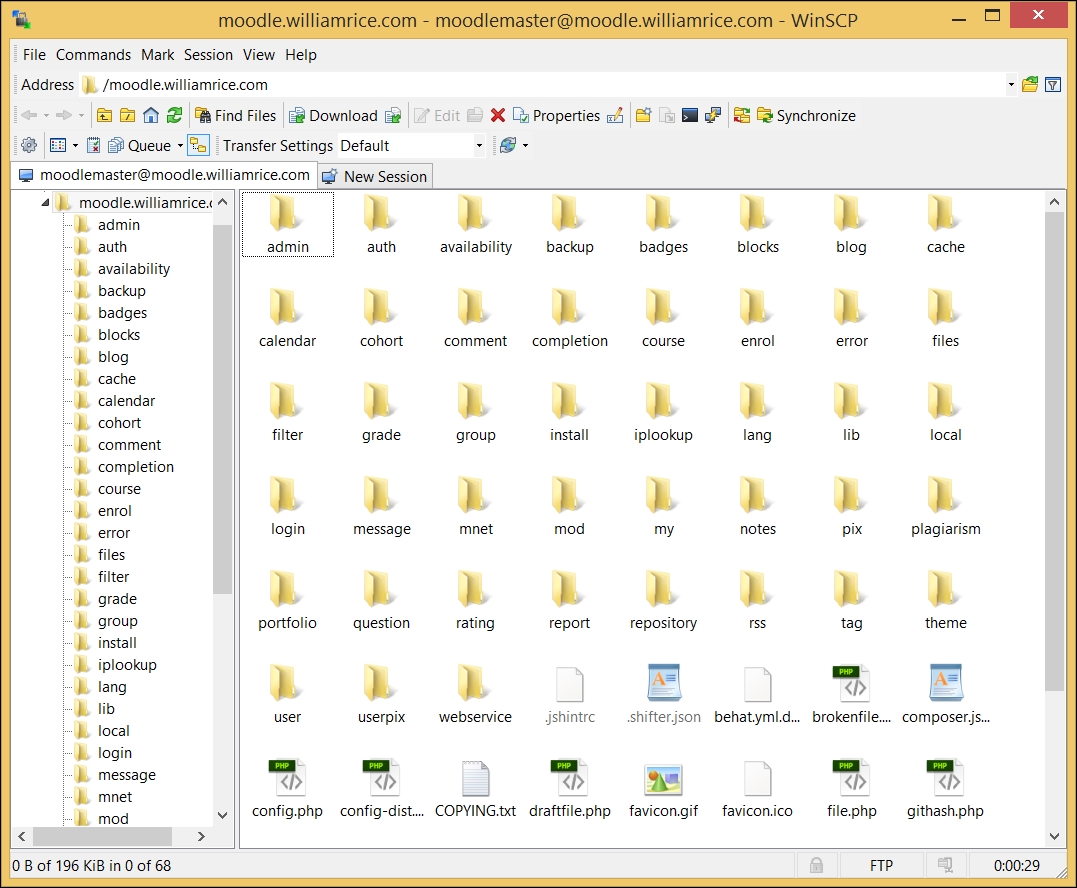The height and width of the screenshot is (888, 1077).
Task: Open session in PuTTY icon
Action: (x=713, y=115)
